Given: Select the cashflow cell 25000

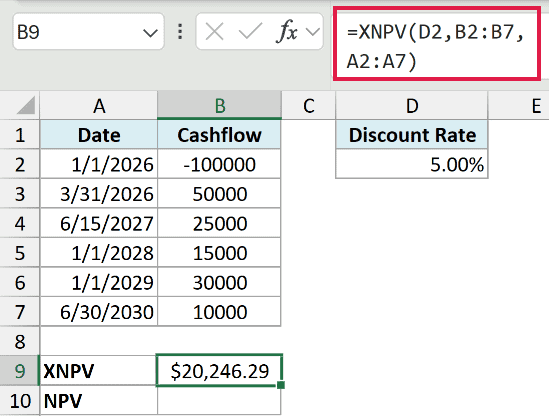Looking at the screenshot, I should pos(219,223).
